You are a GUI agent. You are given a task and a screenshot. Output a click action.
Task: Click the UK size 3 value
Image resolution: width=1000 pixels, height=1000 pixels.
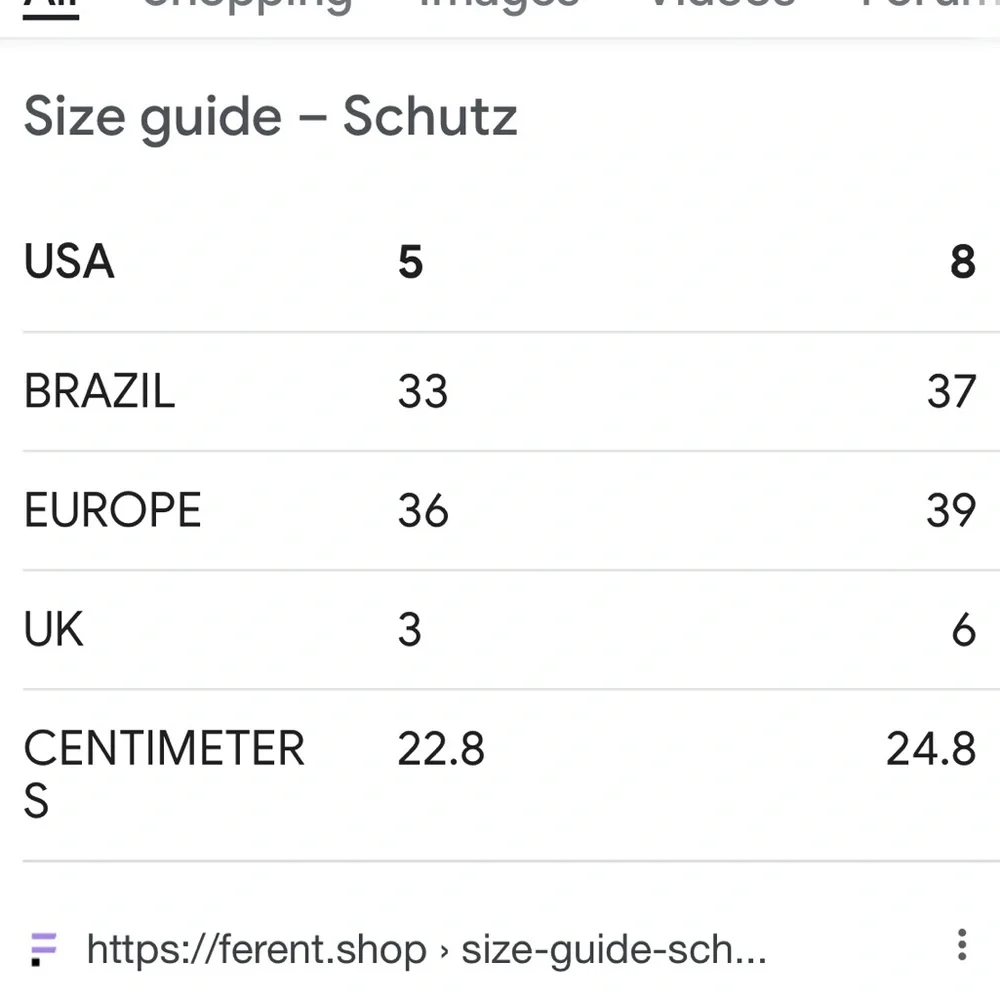pos(409,629)
